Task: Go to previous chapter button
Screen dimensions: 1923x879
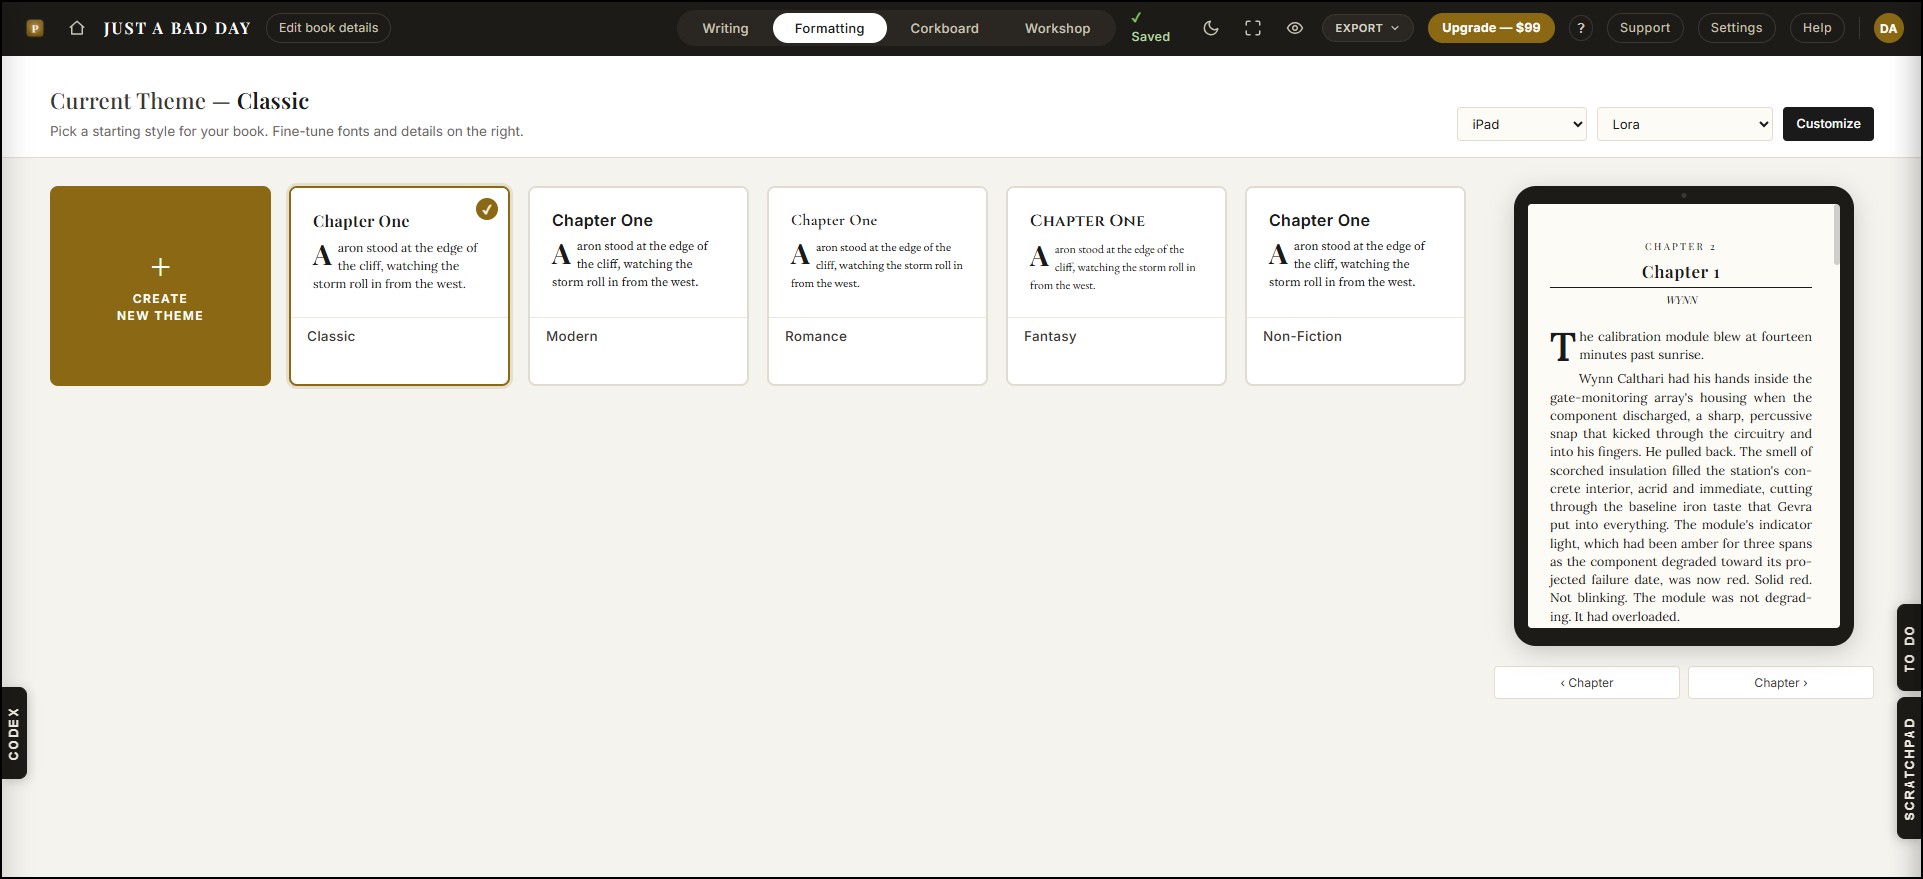Action: coord(1586,683)
